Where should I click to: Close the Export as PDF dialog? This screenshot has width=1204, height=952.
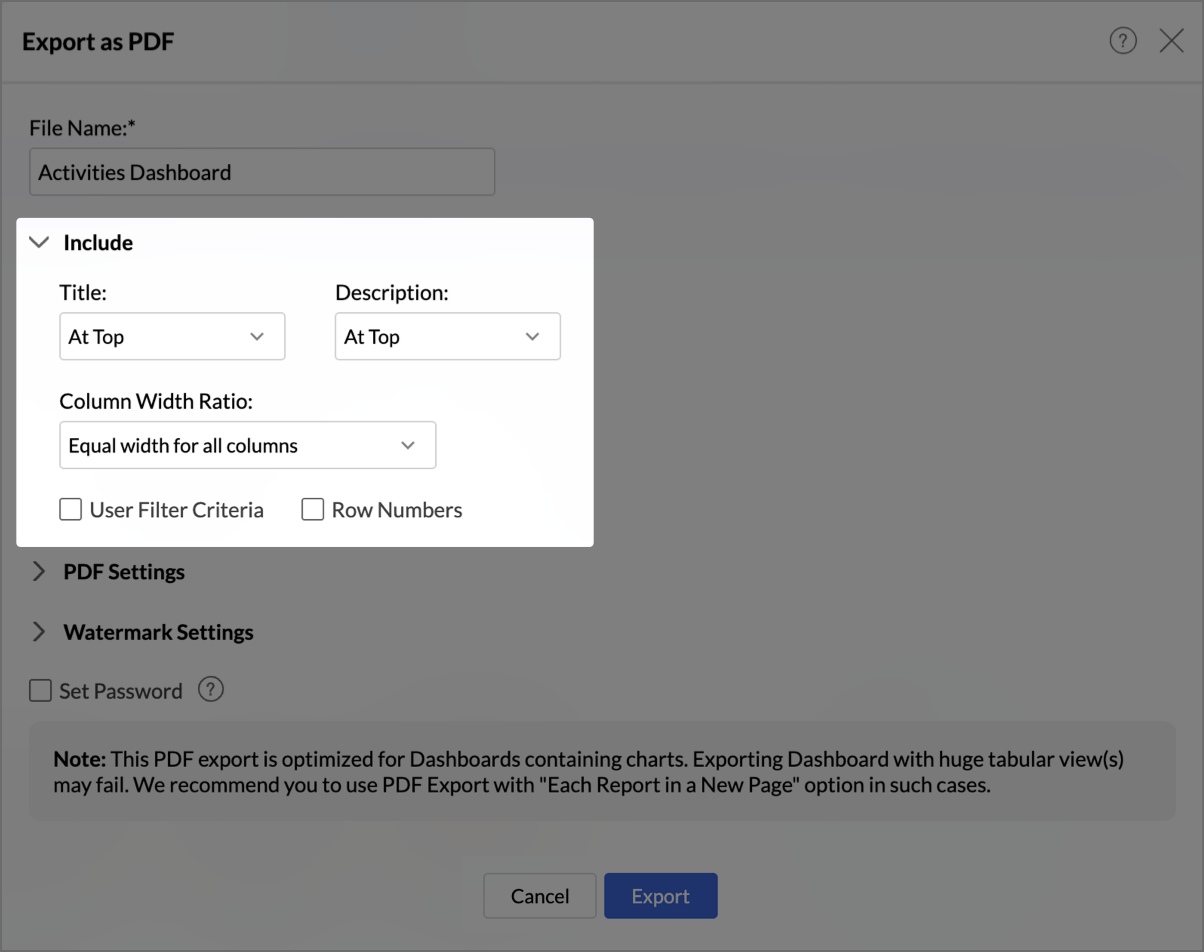[x=1171, y=41]
